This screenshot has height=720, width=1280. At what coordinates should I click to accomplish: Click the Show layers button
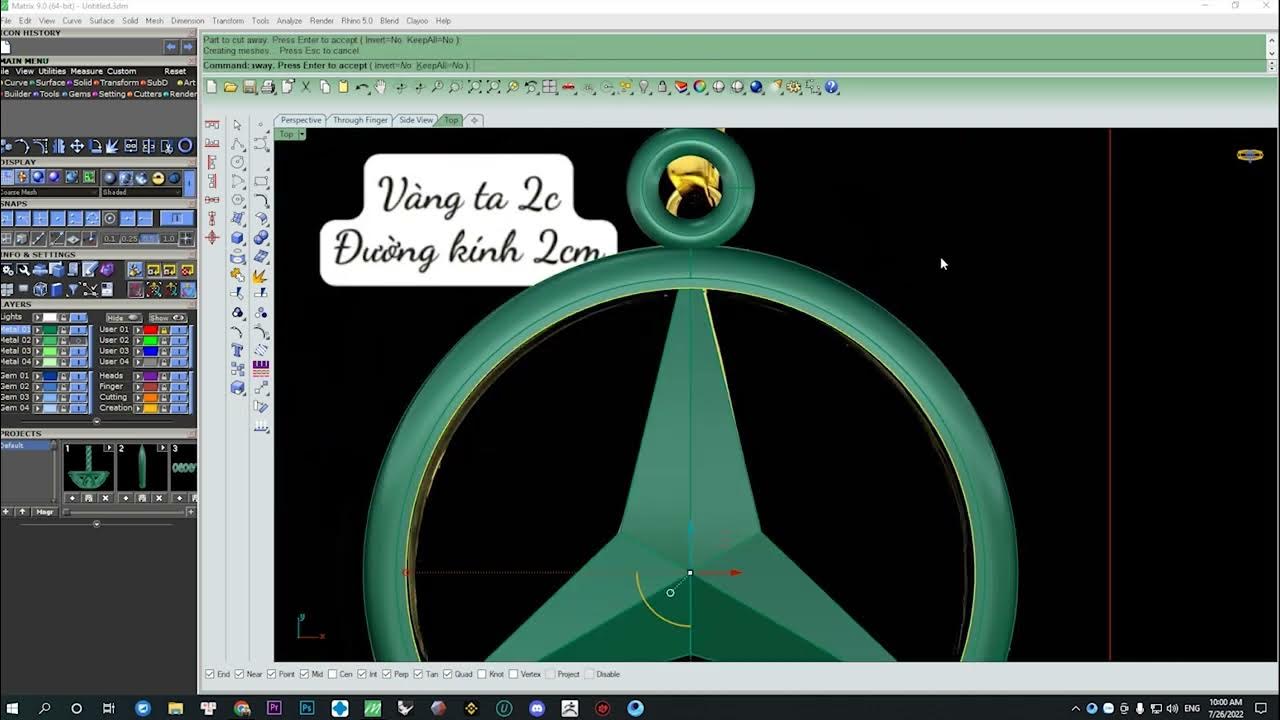click(x=167, y=318)
